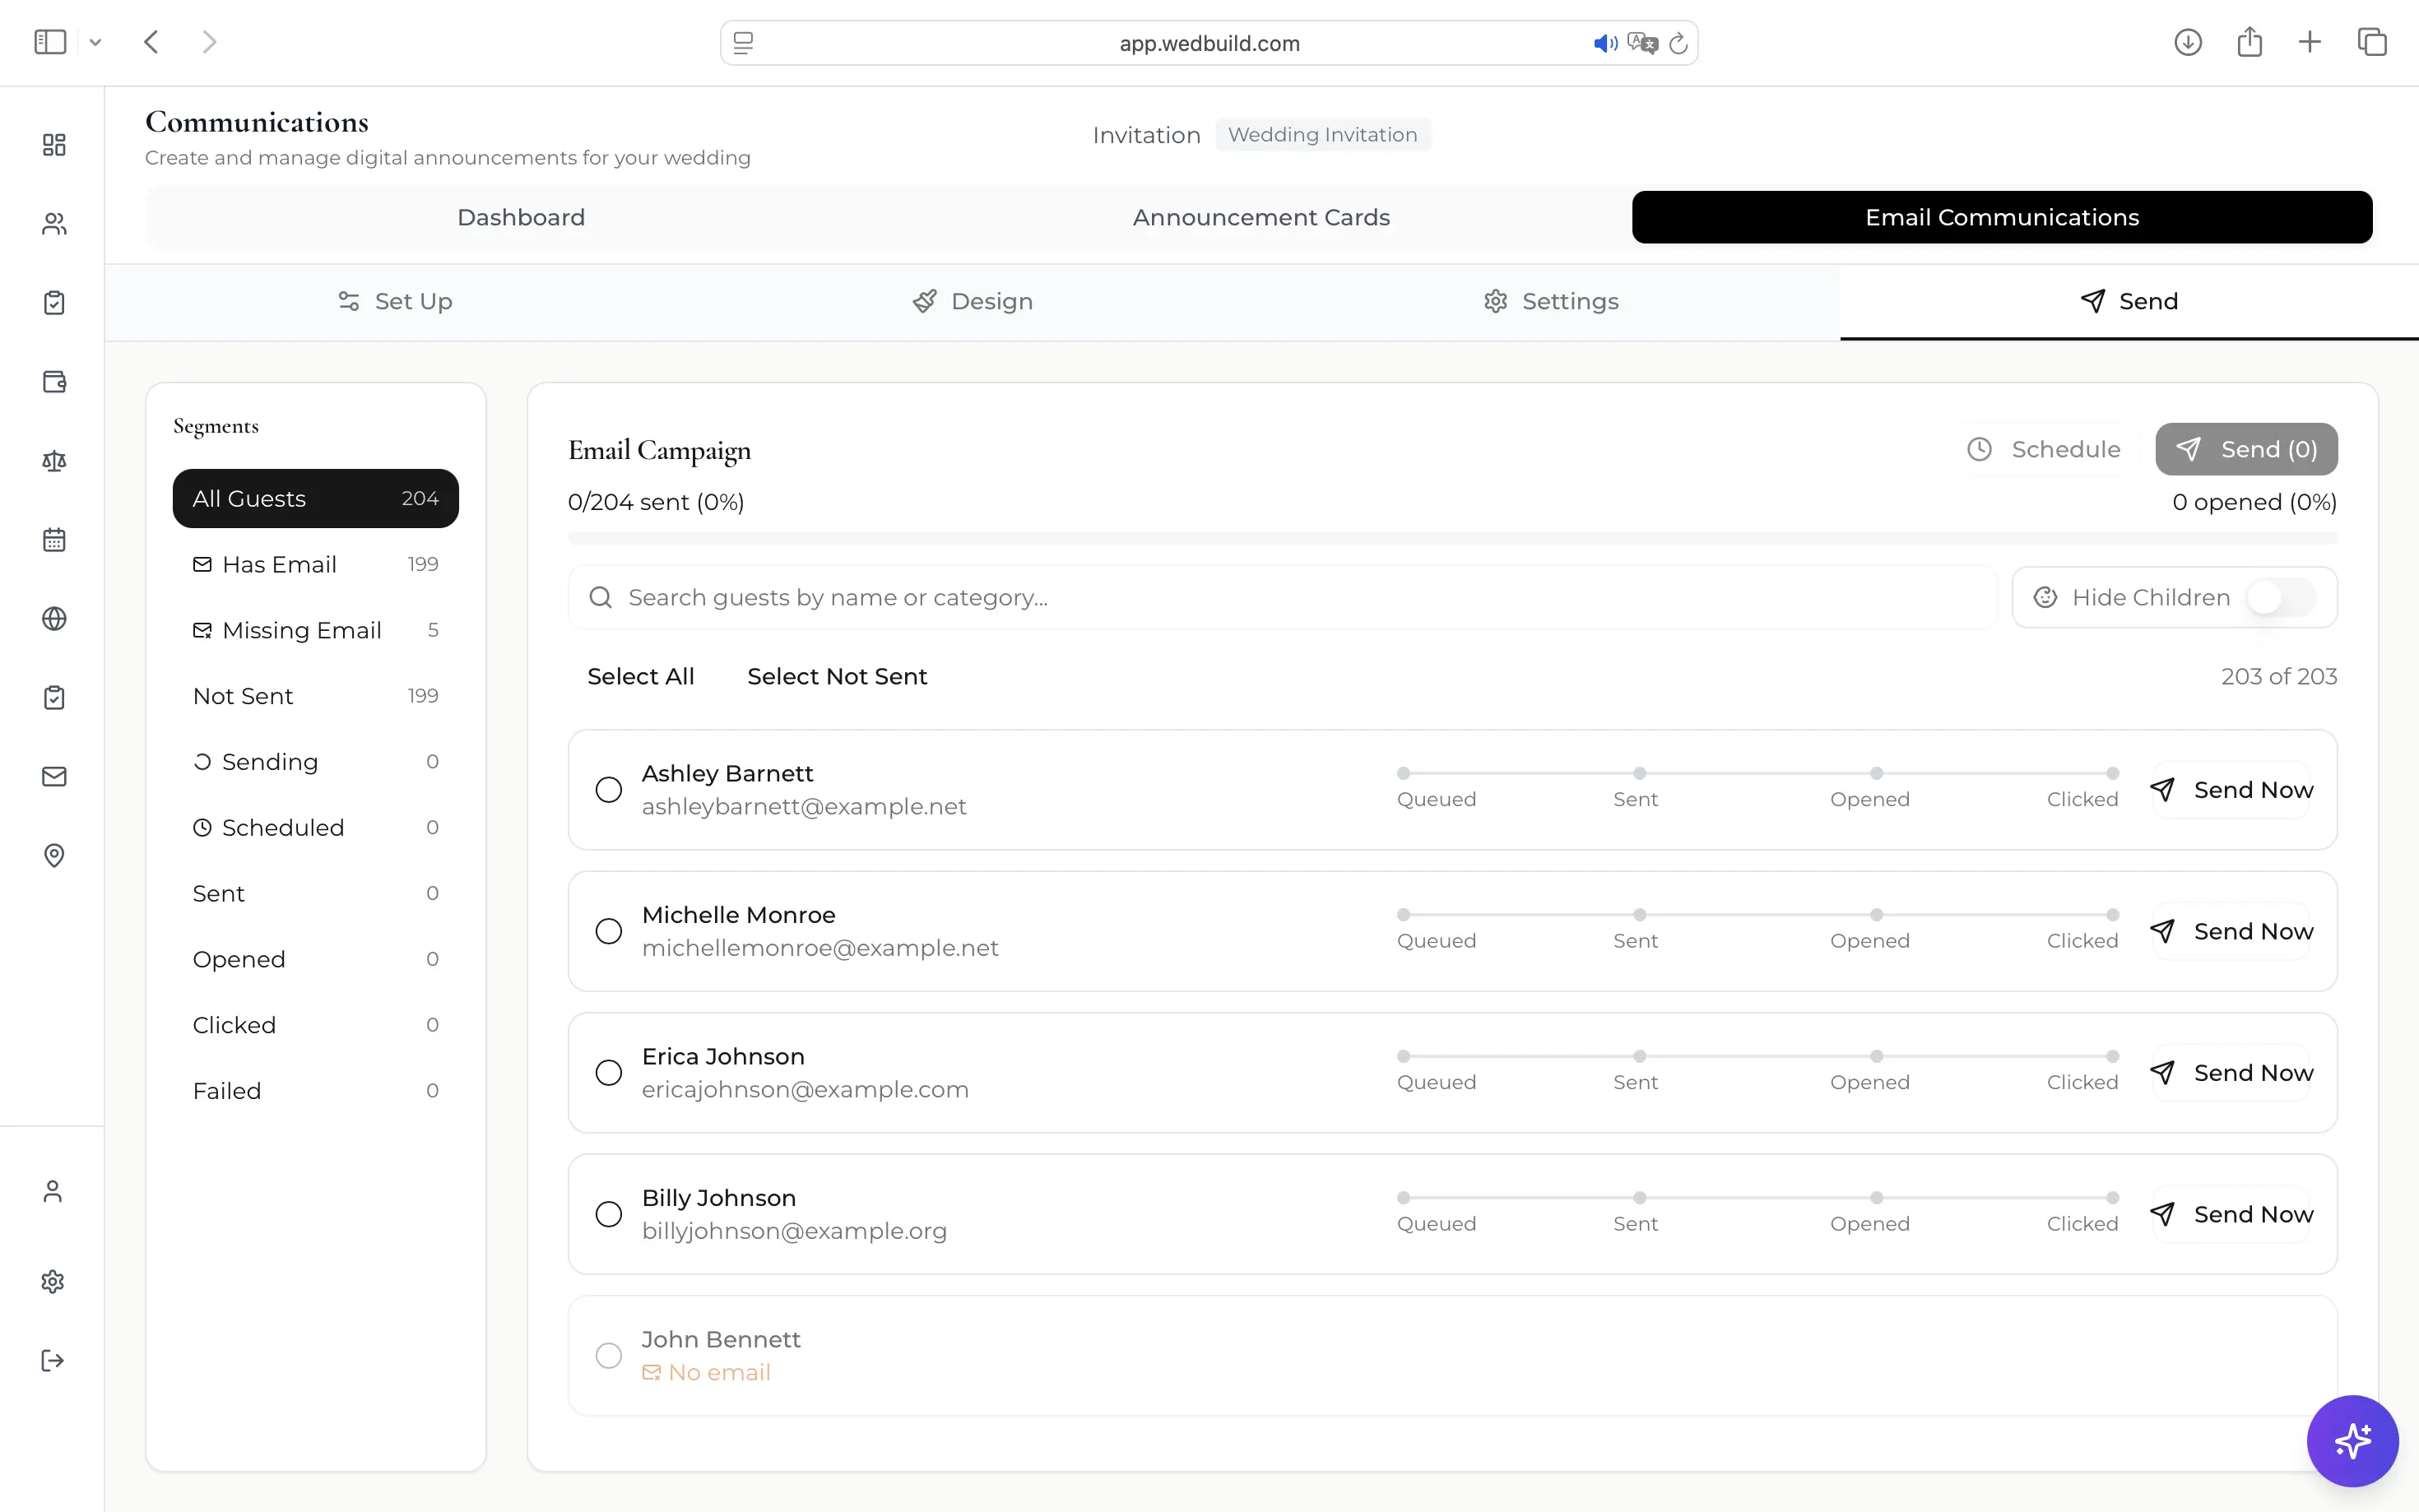Click the guest search input field

1282,597
